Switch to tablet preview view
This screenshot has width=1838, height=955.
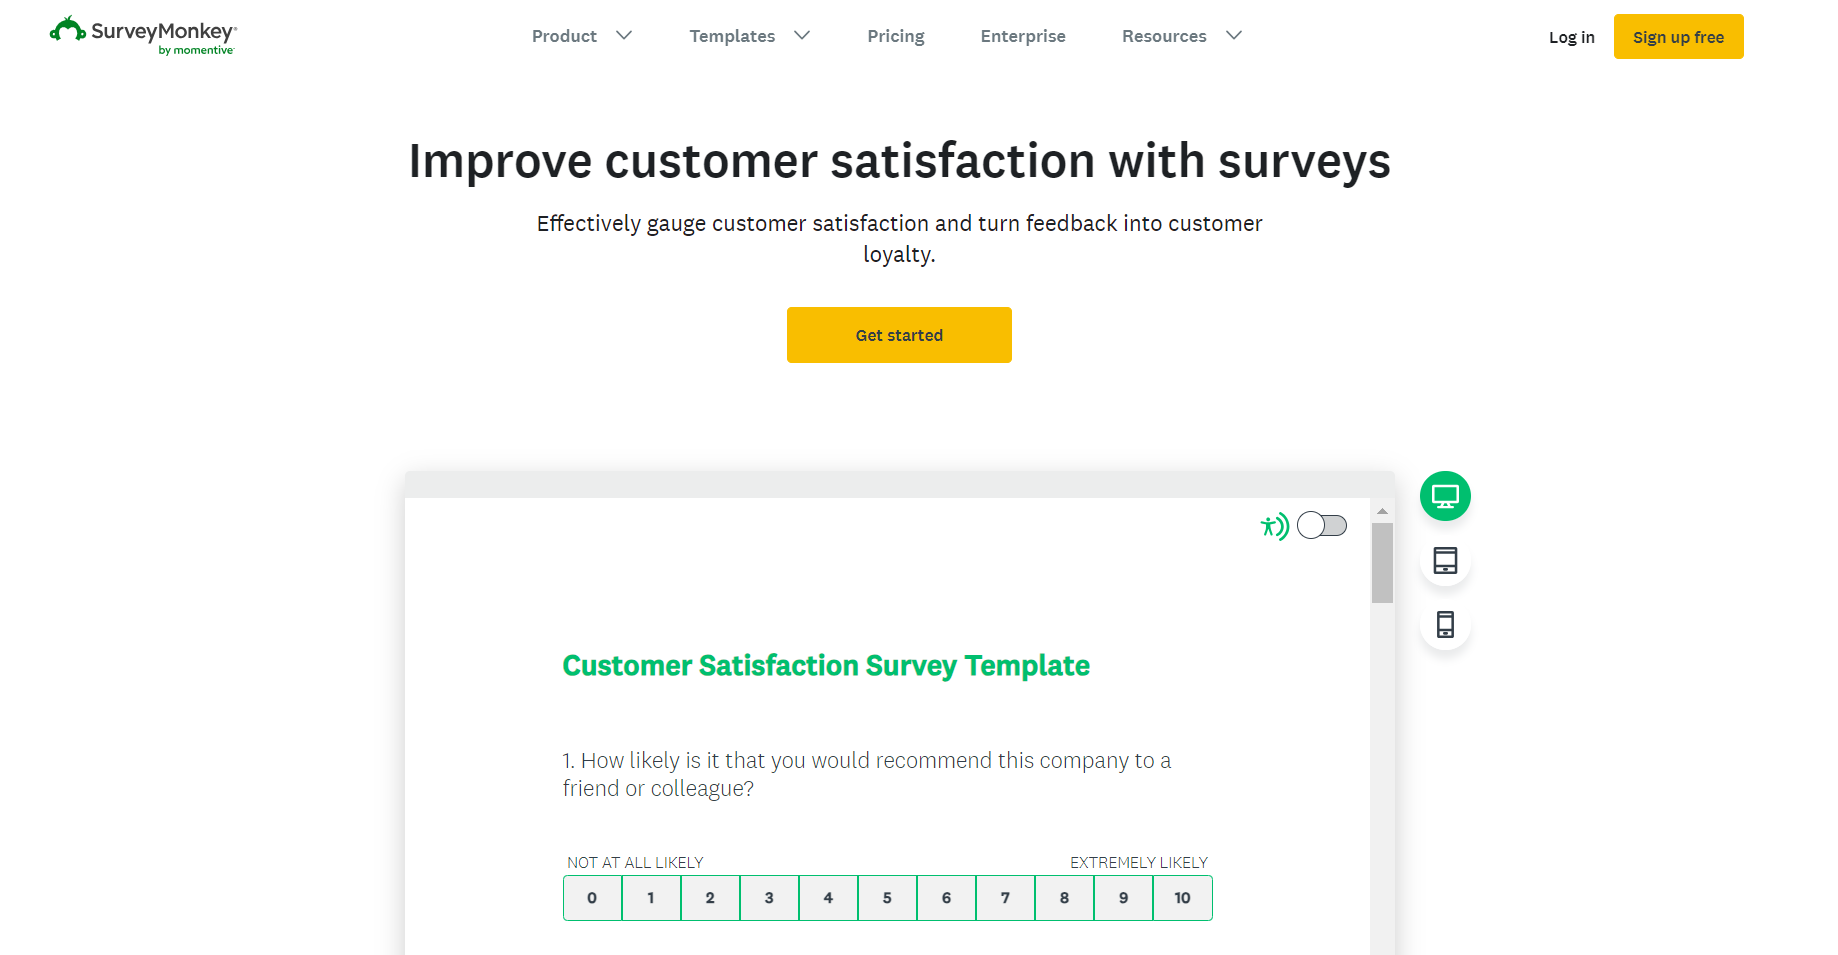[x=1444, y=560]
